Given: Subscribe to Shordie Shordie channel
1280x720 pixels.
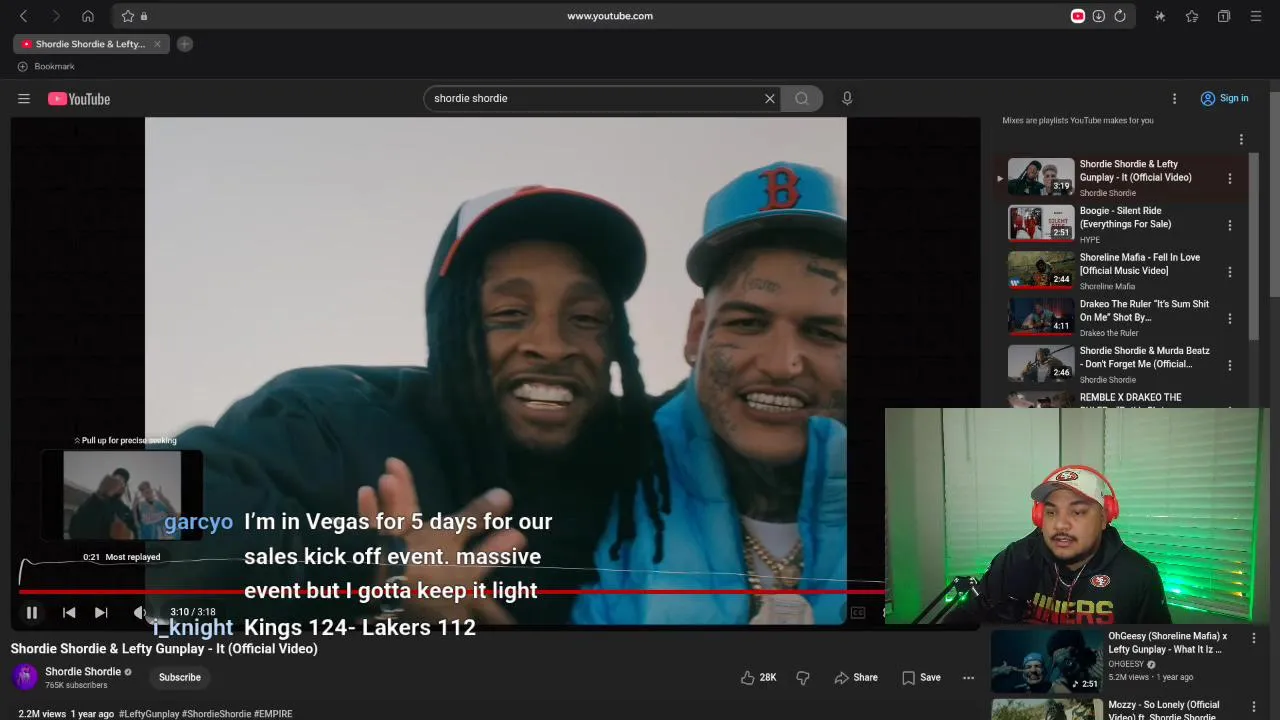Looking at the screenshot, I should tap(180, 677).
